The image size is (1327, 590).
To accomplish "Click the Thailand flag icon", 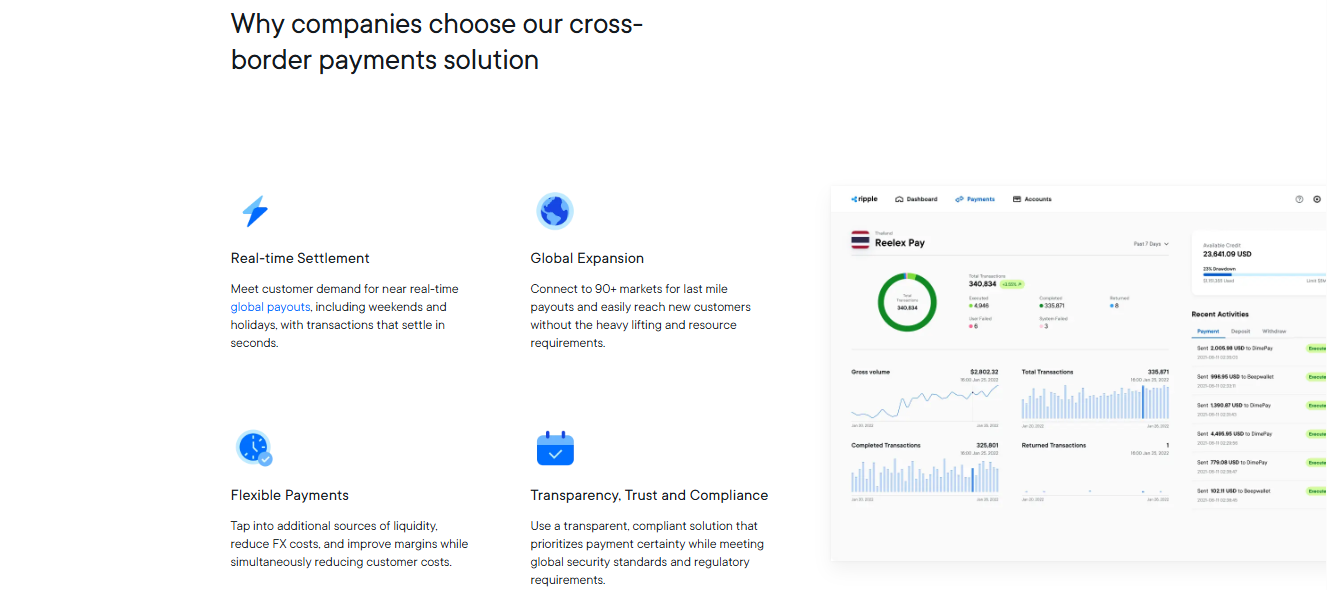I will click(860, 240).
